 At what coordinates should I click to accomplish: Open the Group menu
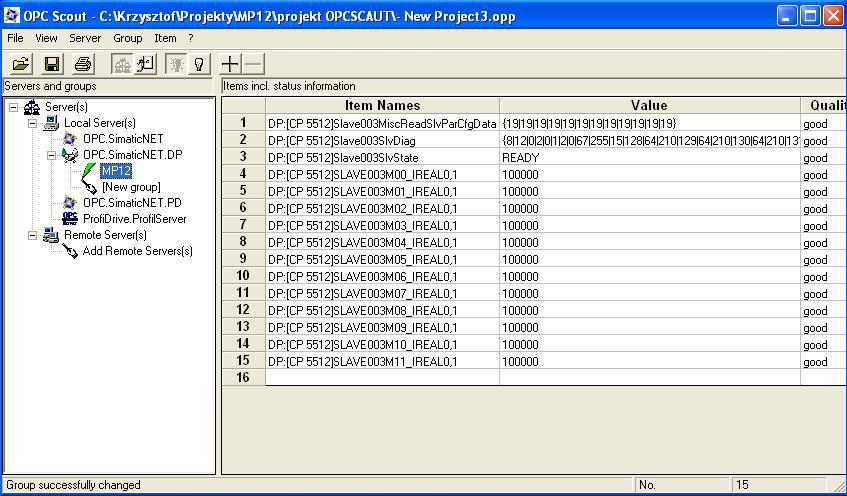pyautogui.click(x=127, y=38)
